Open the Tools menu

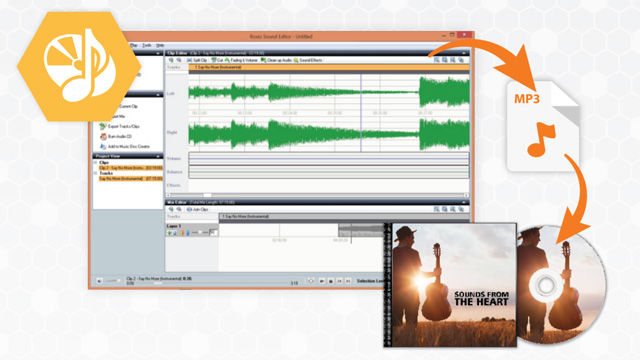[x=147, y=45]
